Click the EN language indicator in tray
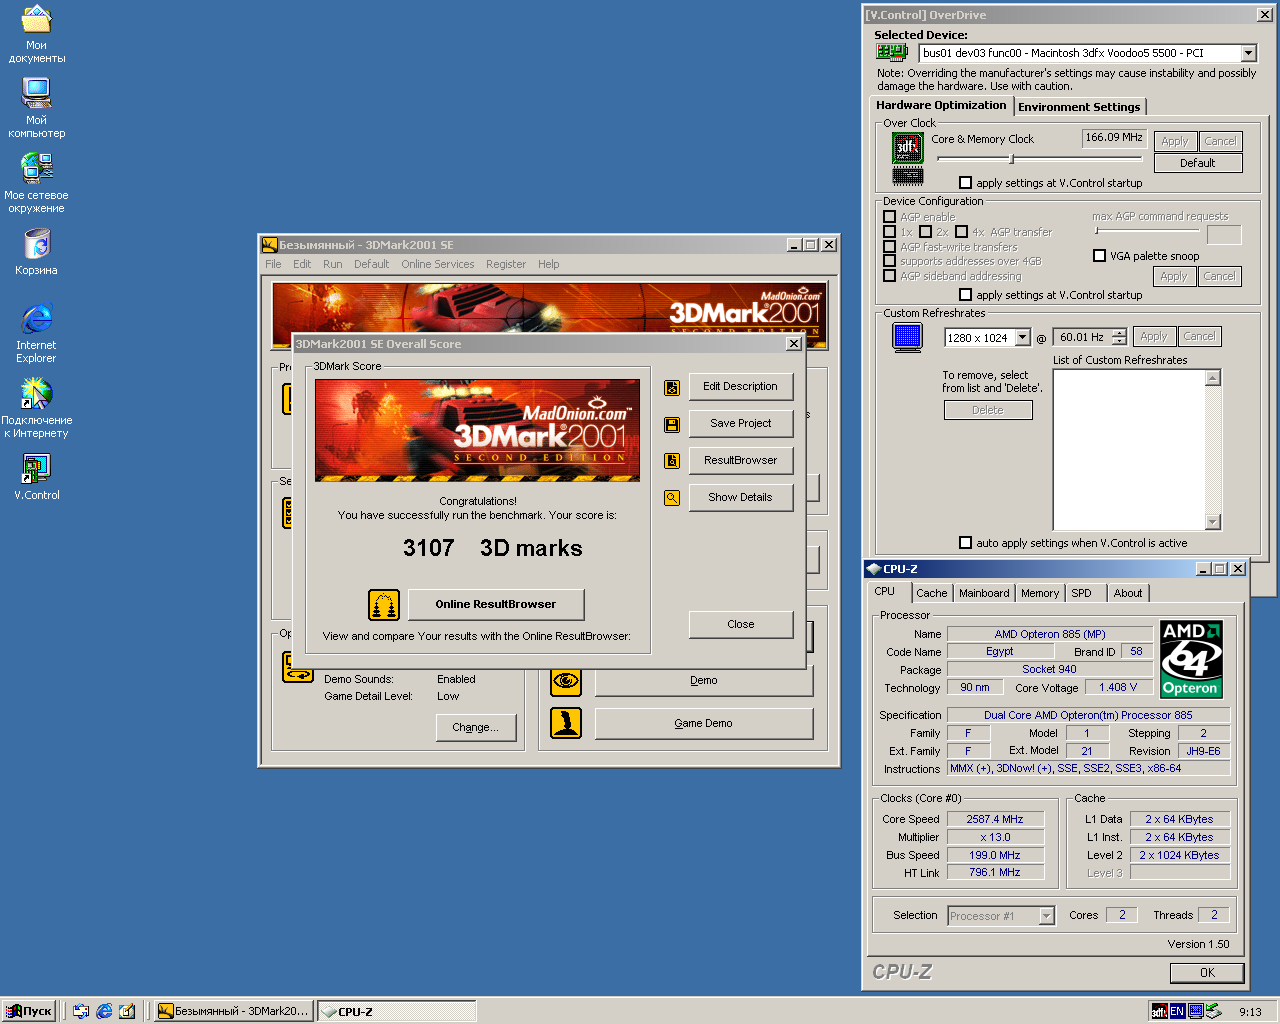 point(1177,1011)
